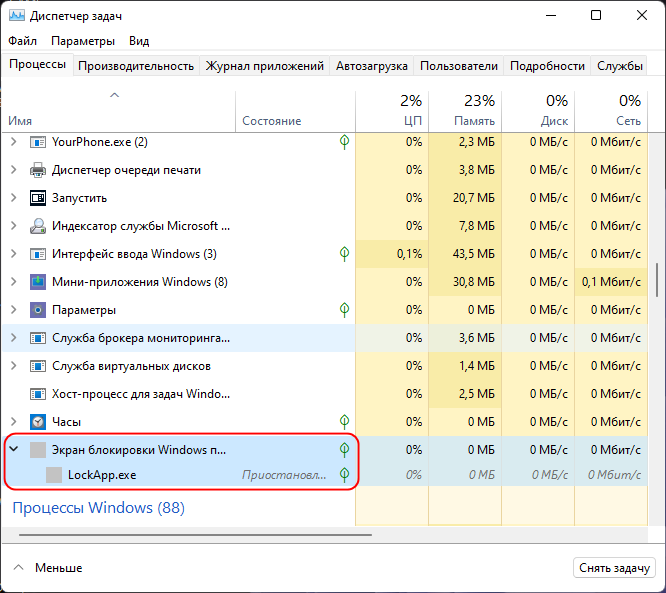Click the green leaf icon on Экран блокировки row

[x=344, y=449]
